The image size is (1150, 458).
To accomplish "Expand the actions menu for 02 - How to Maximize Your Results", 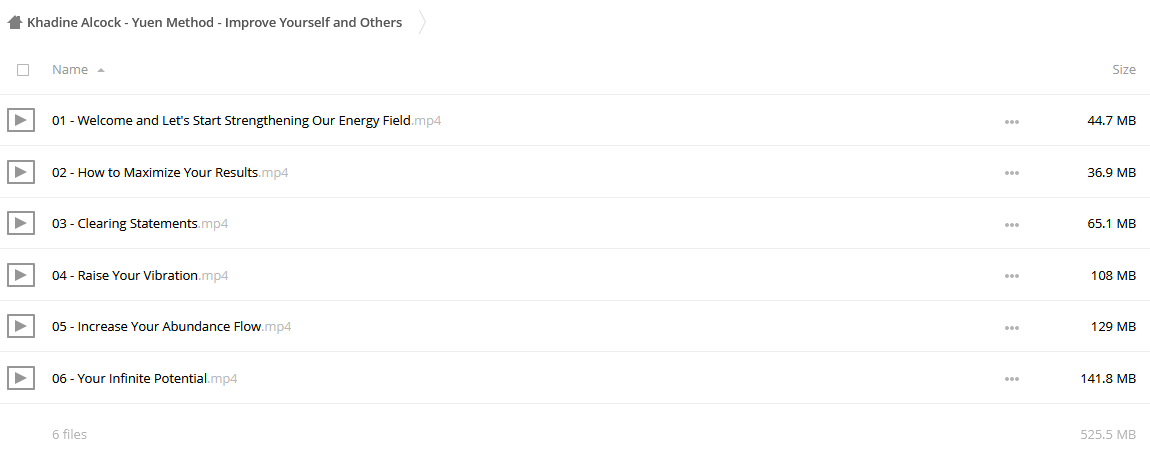I will point(1011,173).
